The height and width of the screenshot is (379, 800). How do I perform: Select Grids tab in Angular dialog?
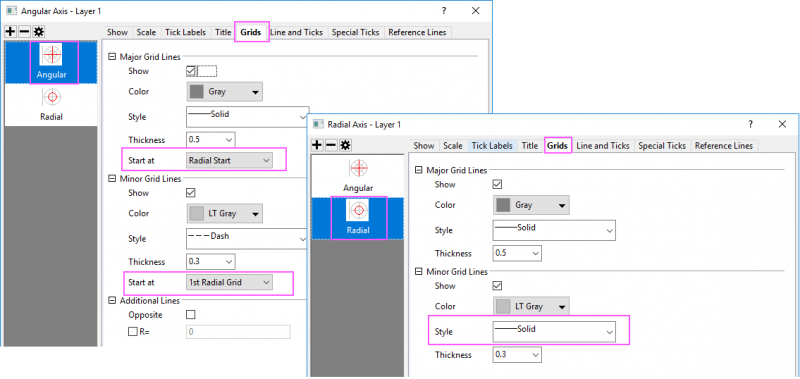tap(251, 32)
